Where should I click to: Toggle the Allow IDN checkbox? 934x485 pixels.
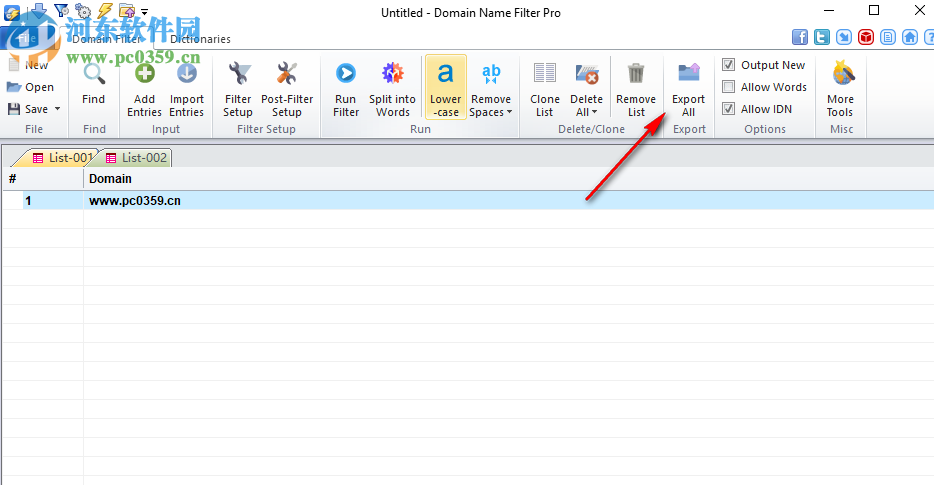[x=728, y=109]
